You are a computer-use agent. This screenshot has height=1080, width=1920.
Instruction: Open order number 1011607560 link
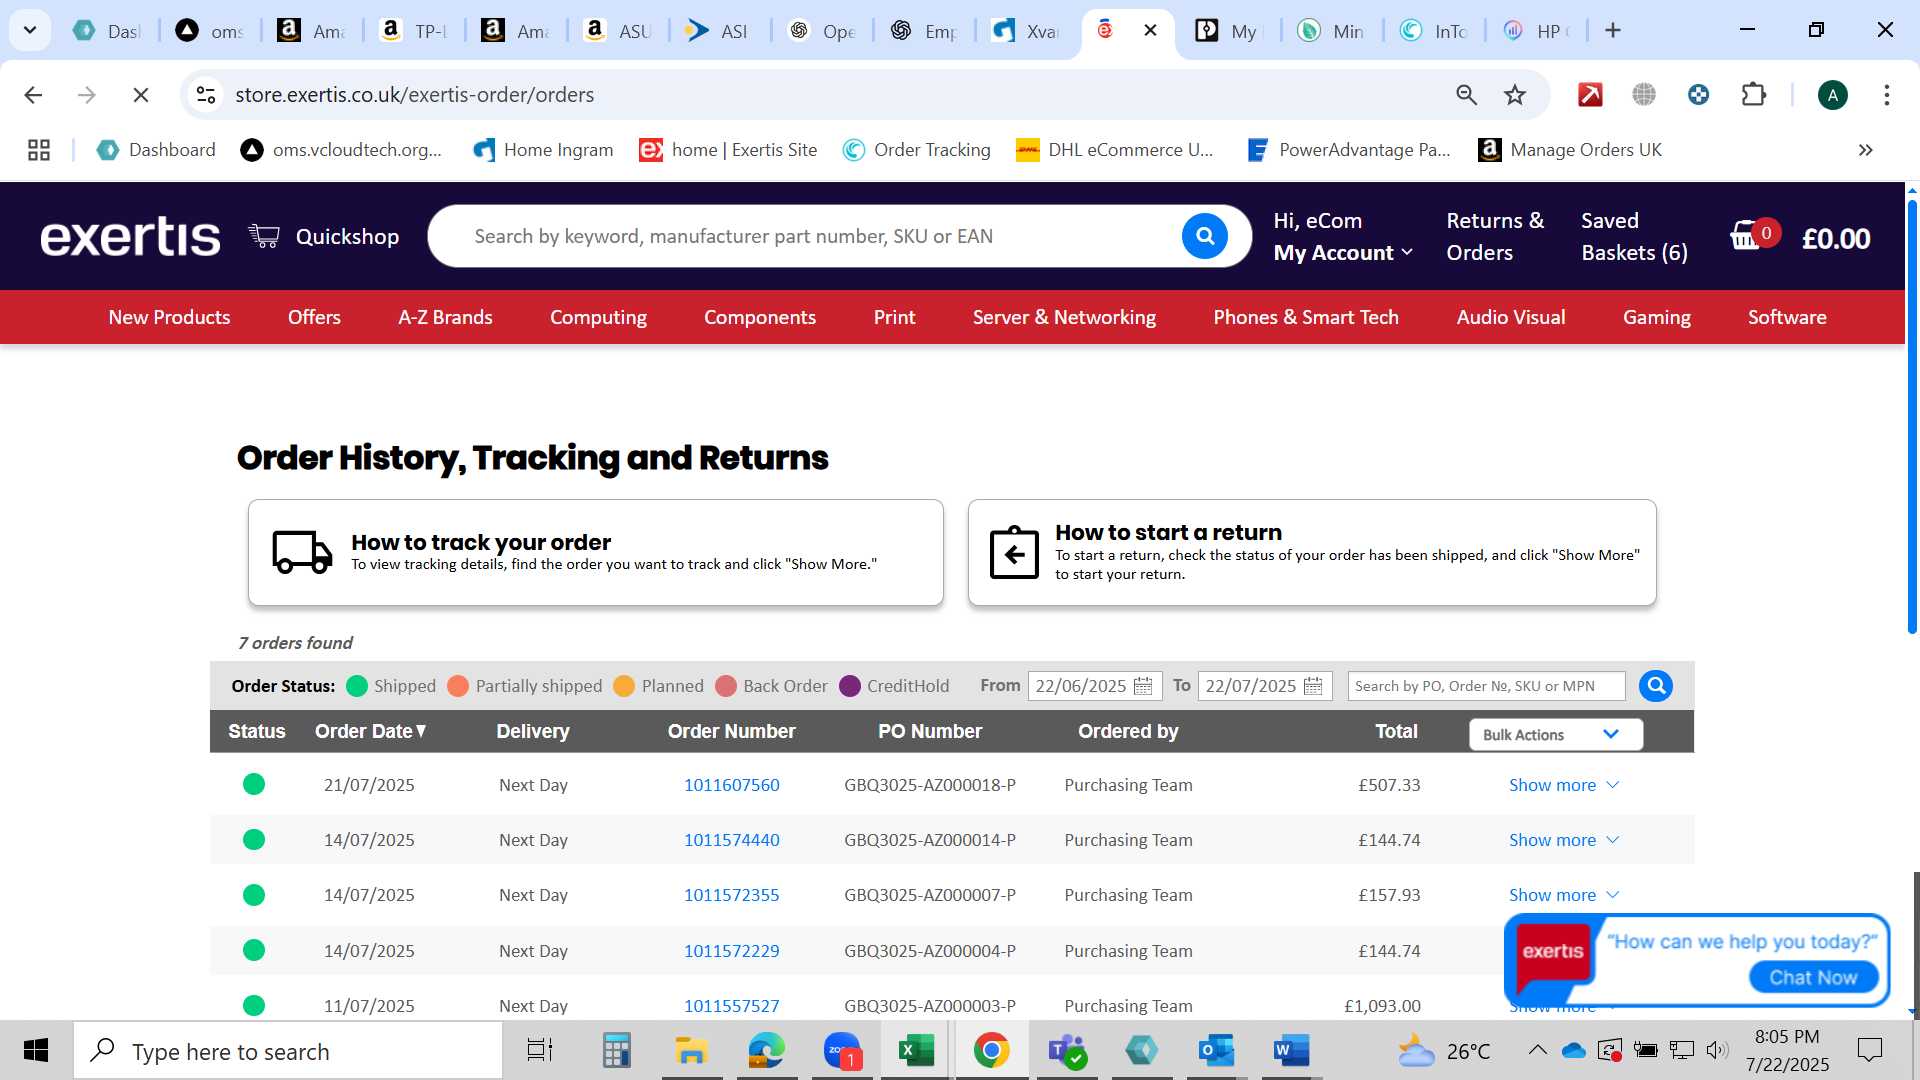(731, 785)
